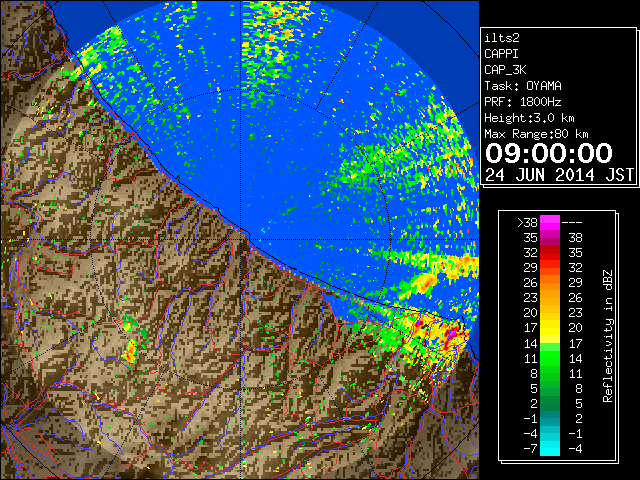Image resolution: width=640 pixels, height=480 pixels.
Task: Click the 'Task: OYAMA' line
Action: tap(523, 86)
